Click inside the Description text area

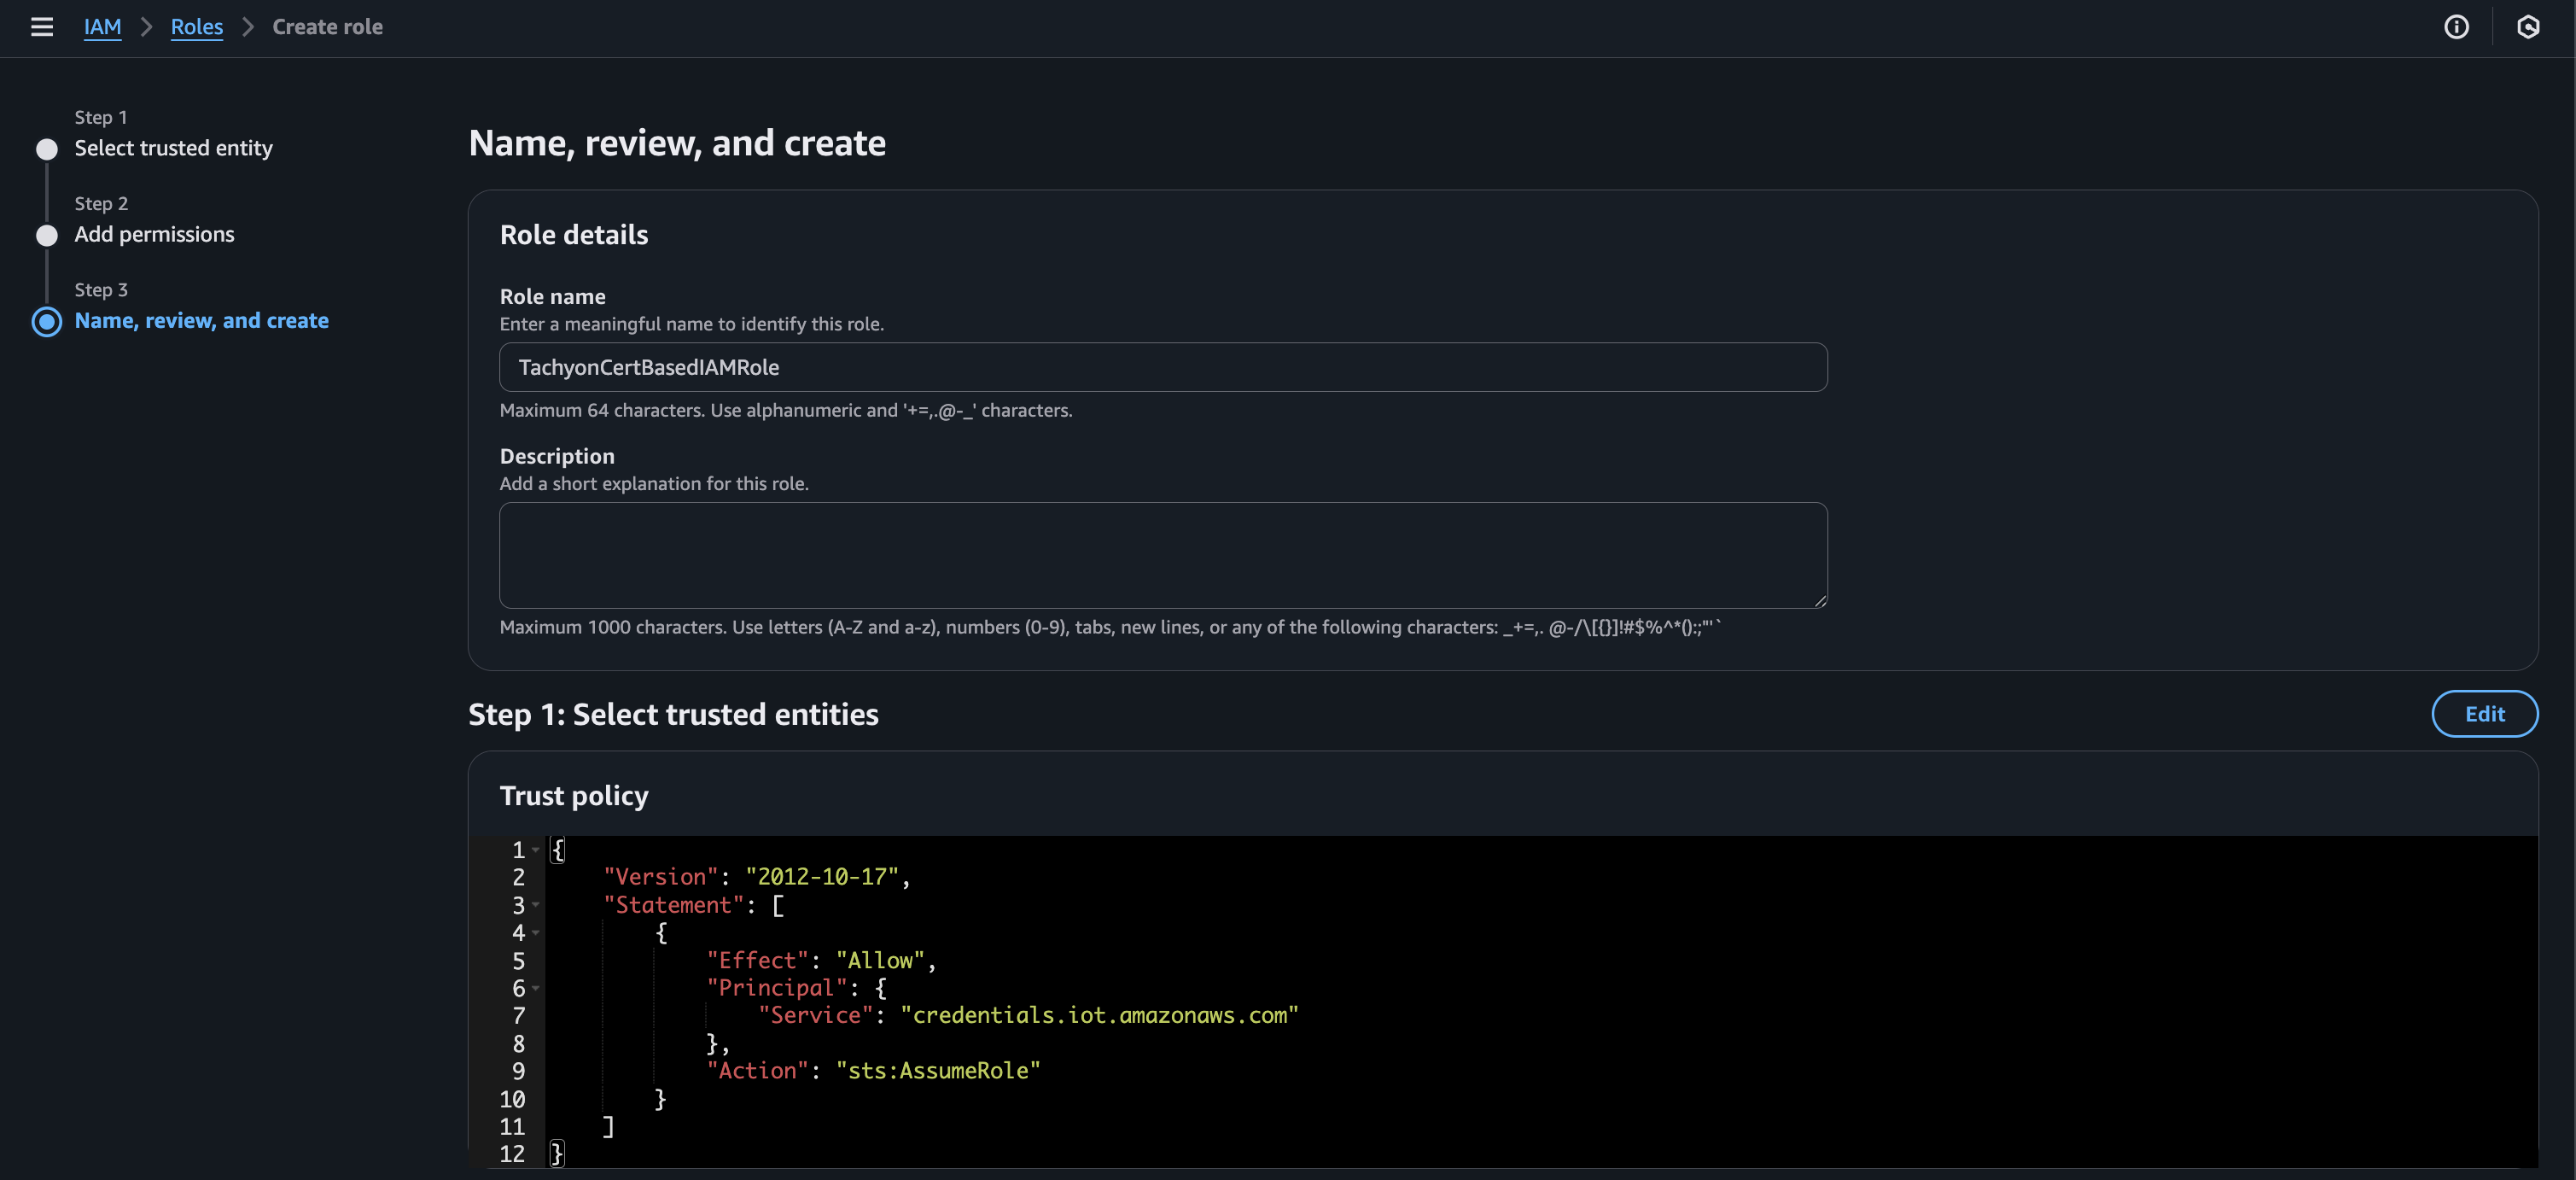[x=1162, y=555]
